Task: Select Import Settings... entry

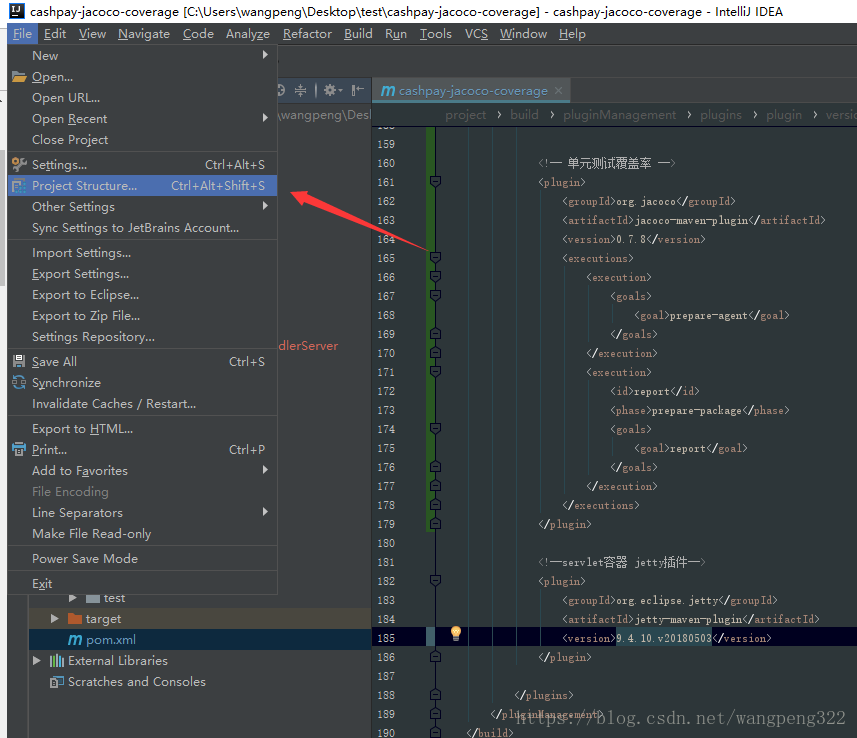Action: pyautogui.click(x=143, y=253)
